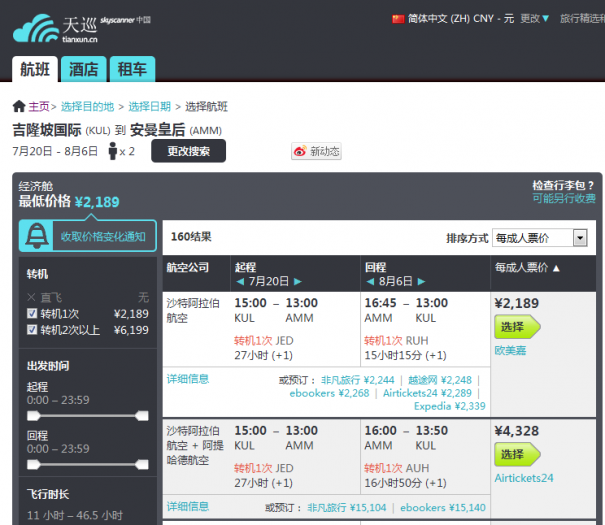Open 详细信息 for the ¥4,328 flight
The width and height of the screenshot is (605, 525).
point(188,506)
